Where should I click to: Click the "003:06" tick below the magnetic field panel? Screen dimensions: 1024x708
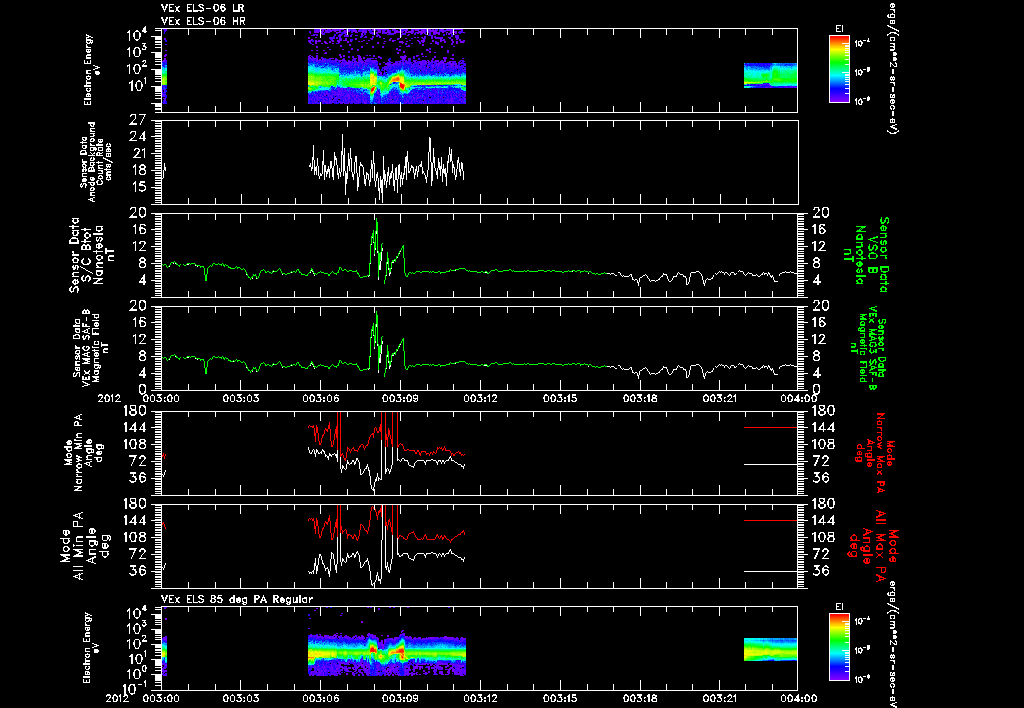pos(321,398)
